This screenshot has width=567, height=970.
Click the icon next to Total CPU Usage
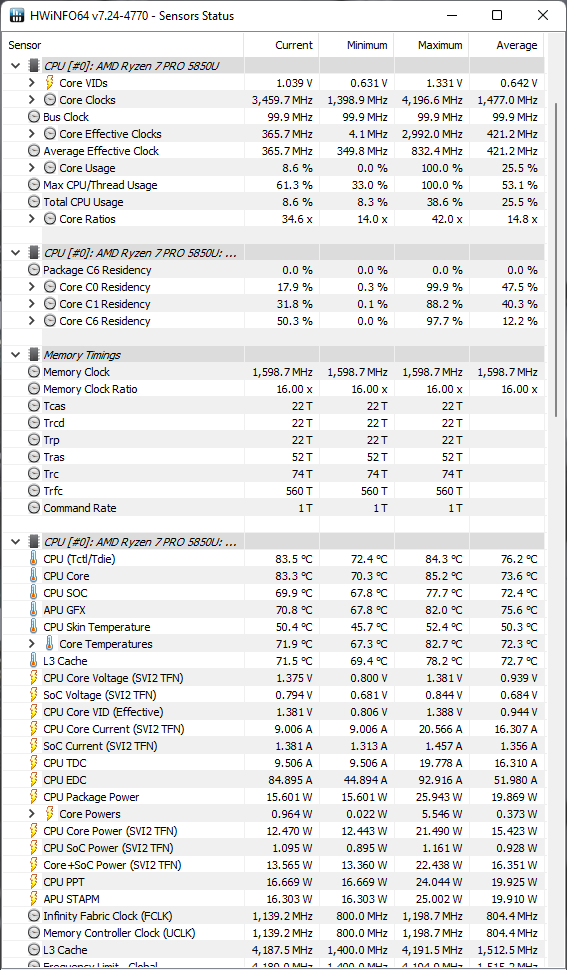34,202
